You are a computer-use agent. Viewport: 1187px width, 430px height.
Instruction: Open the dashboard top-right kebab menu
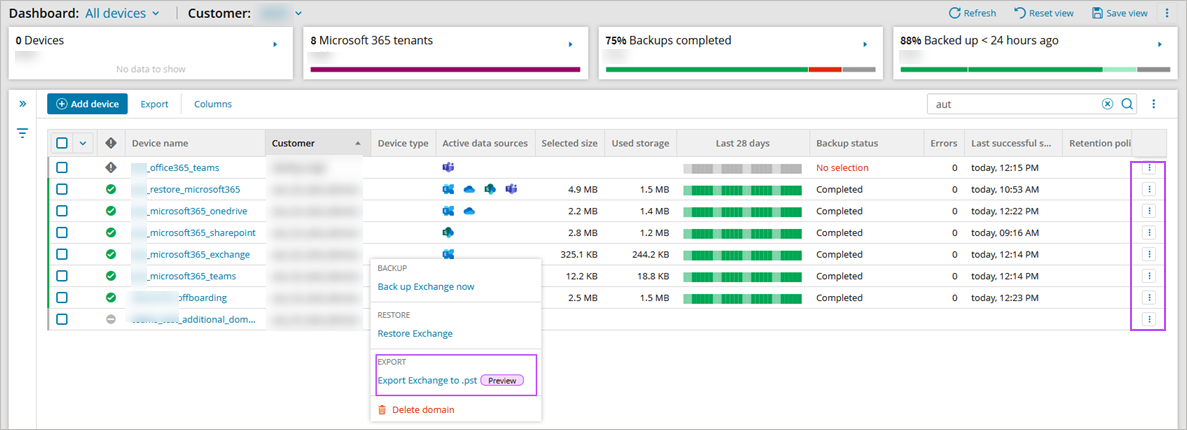point(1167,13)
